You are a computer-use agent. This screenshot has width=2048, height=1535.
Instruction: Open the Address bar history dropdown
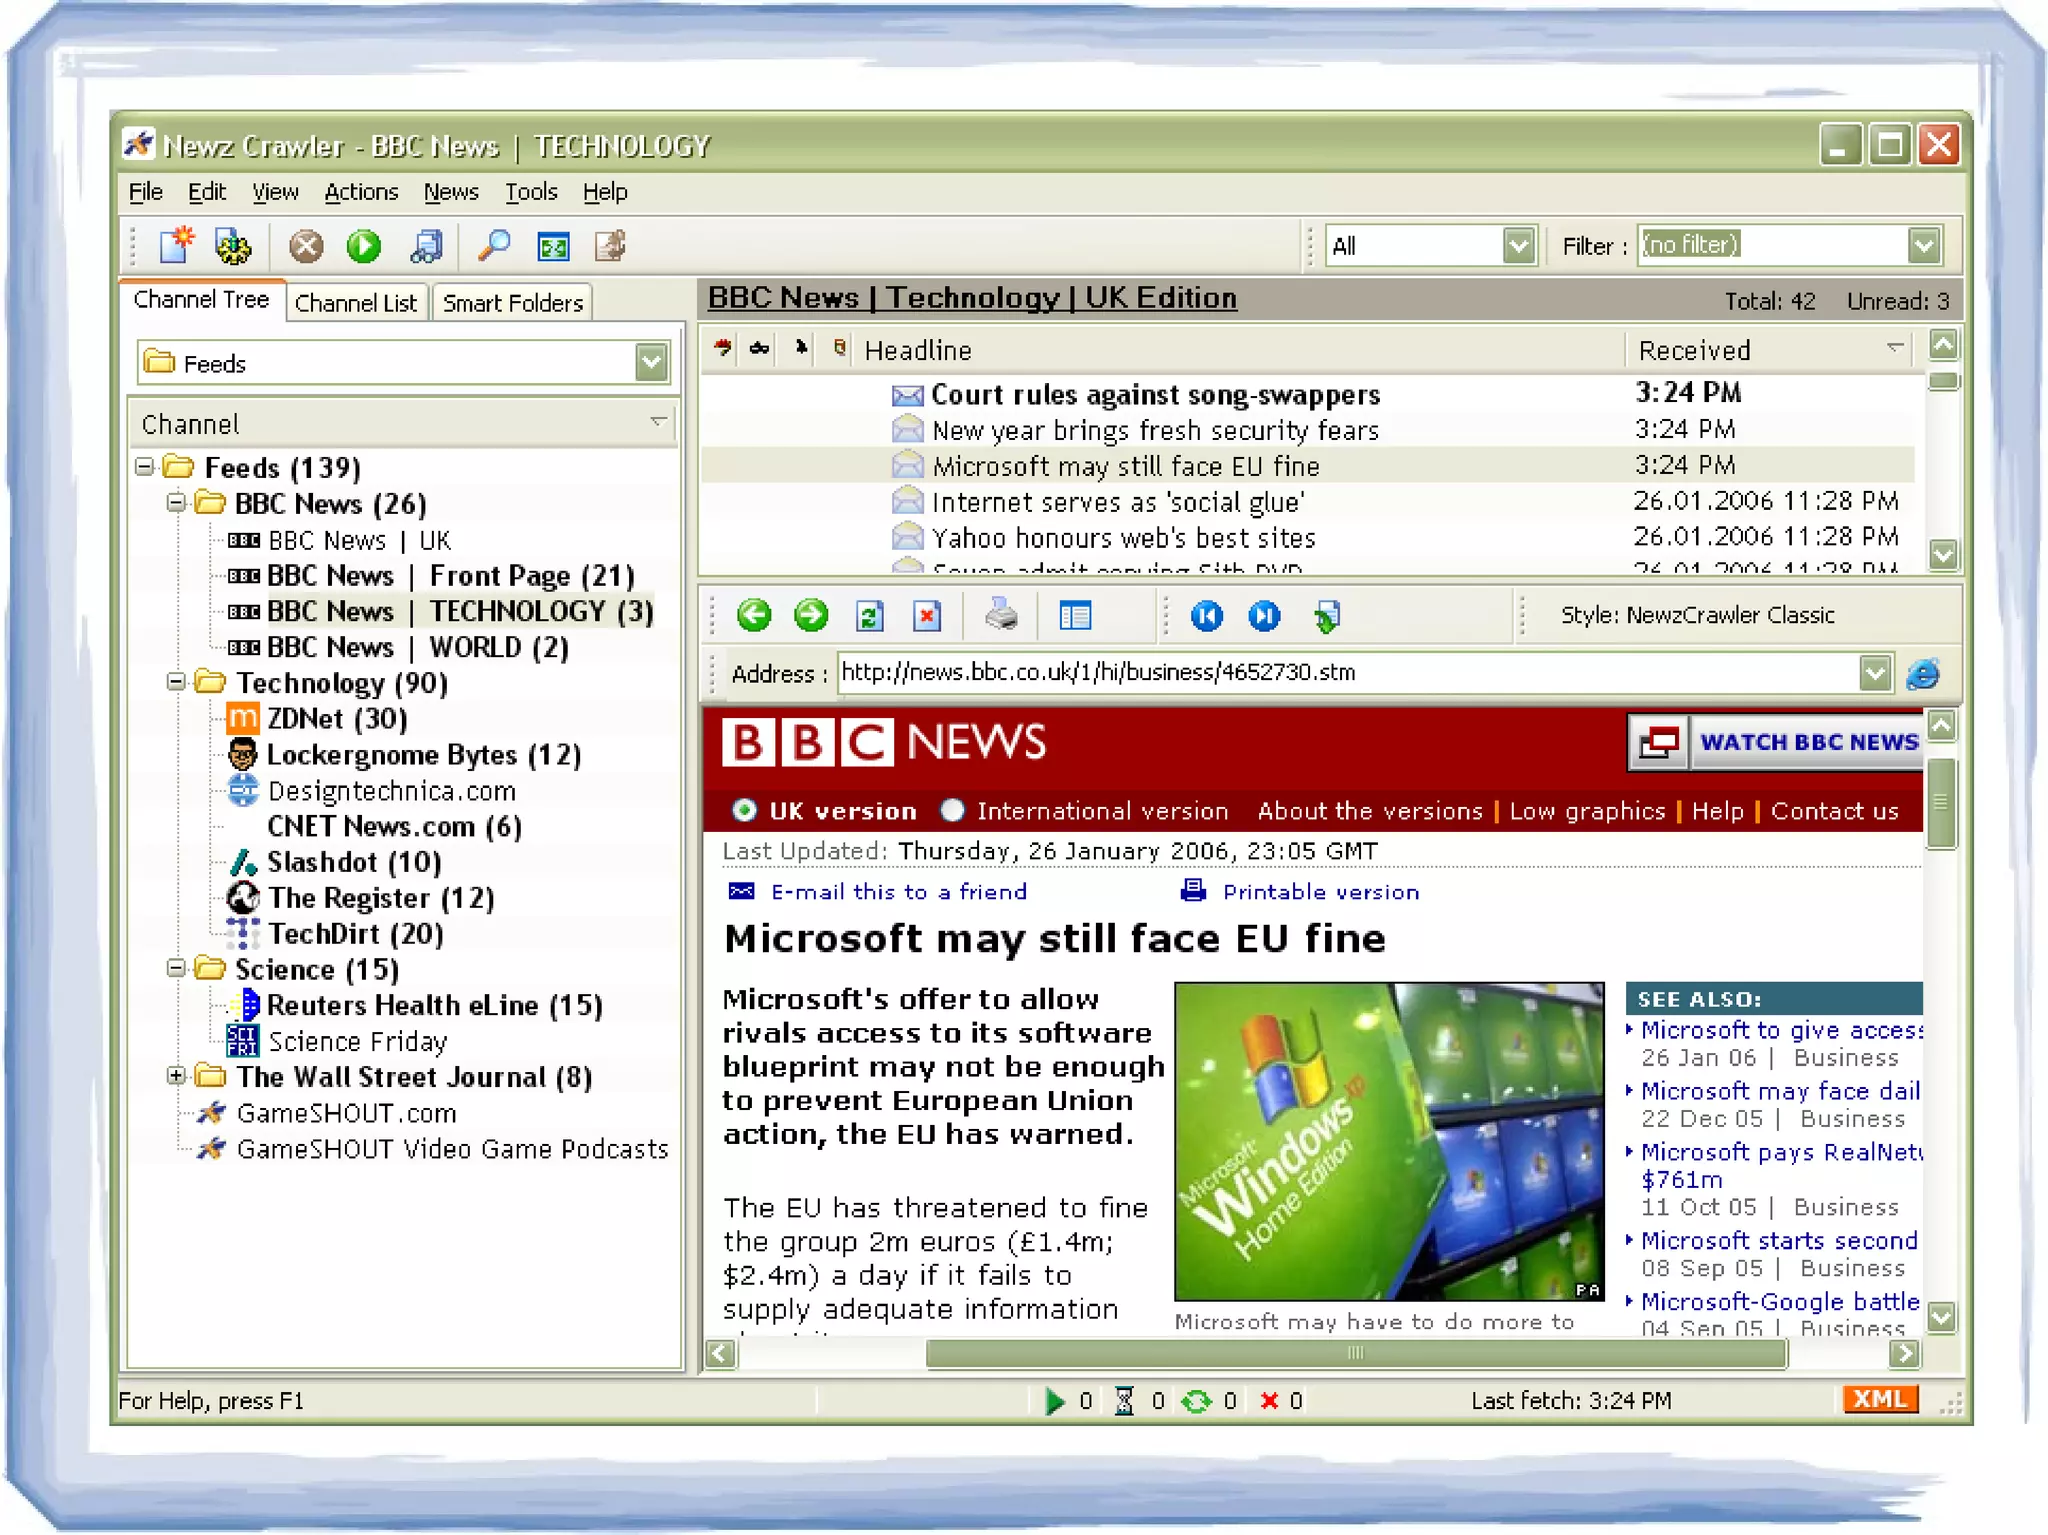click(x=1875, y=673)
